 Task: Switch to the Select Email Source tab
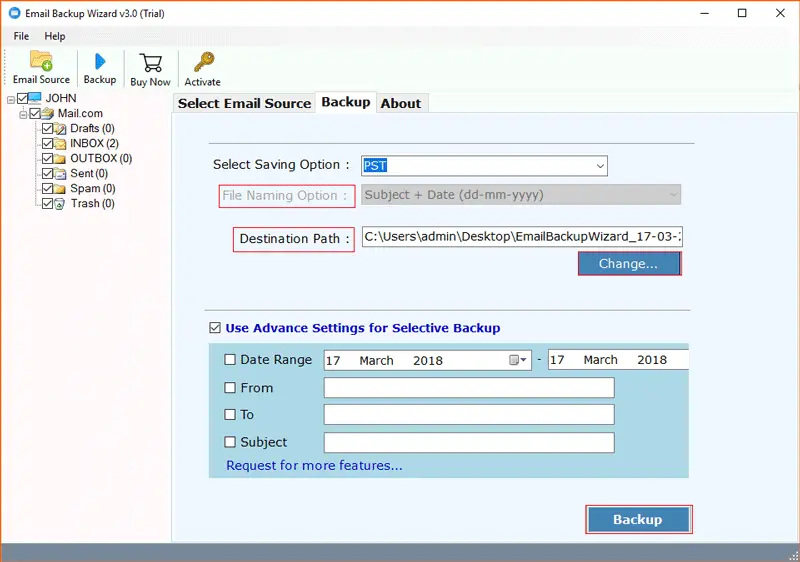coord(244,103)
